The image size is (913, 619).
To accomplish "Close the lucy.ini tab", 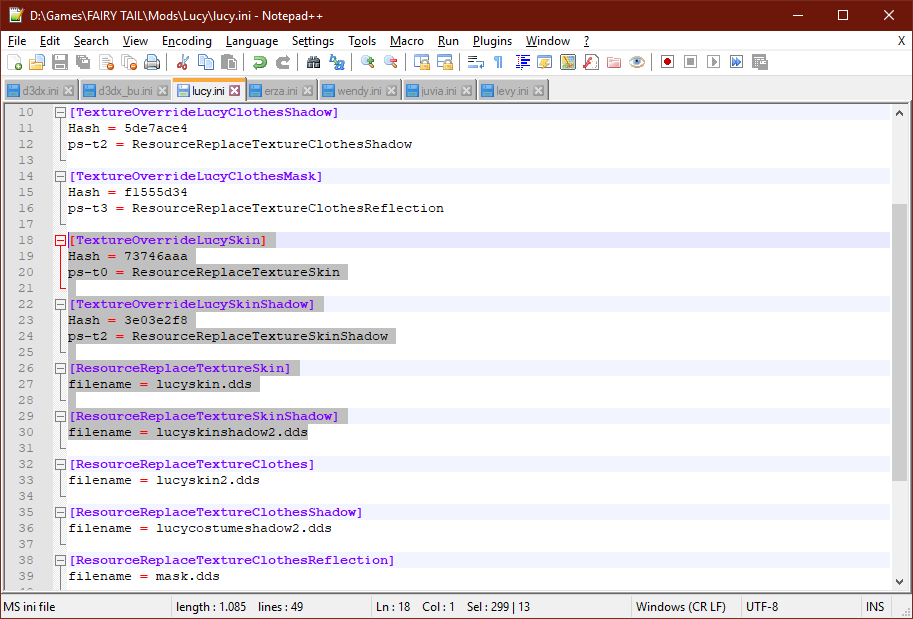I will pos(235,90).
